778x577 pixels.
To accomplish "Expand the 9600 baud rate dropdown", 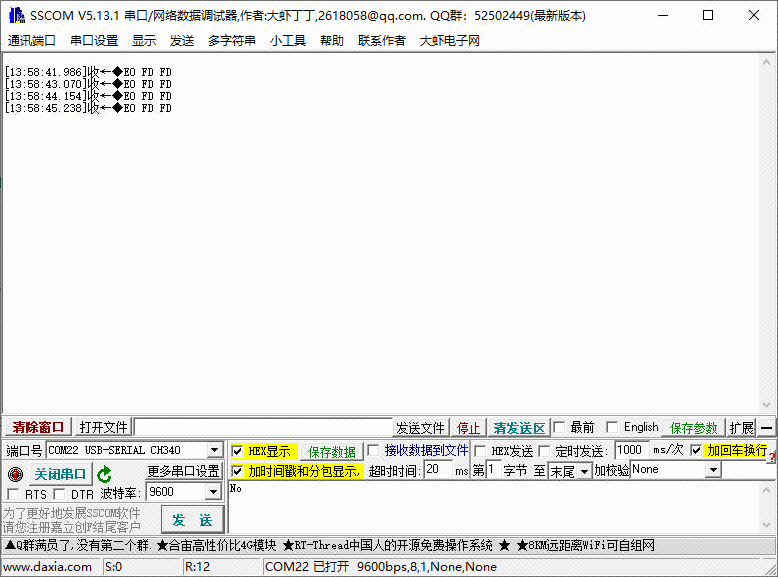I will point(213,492).
